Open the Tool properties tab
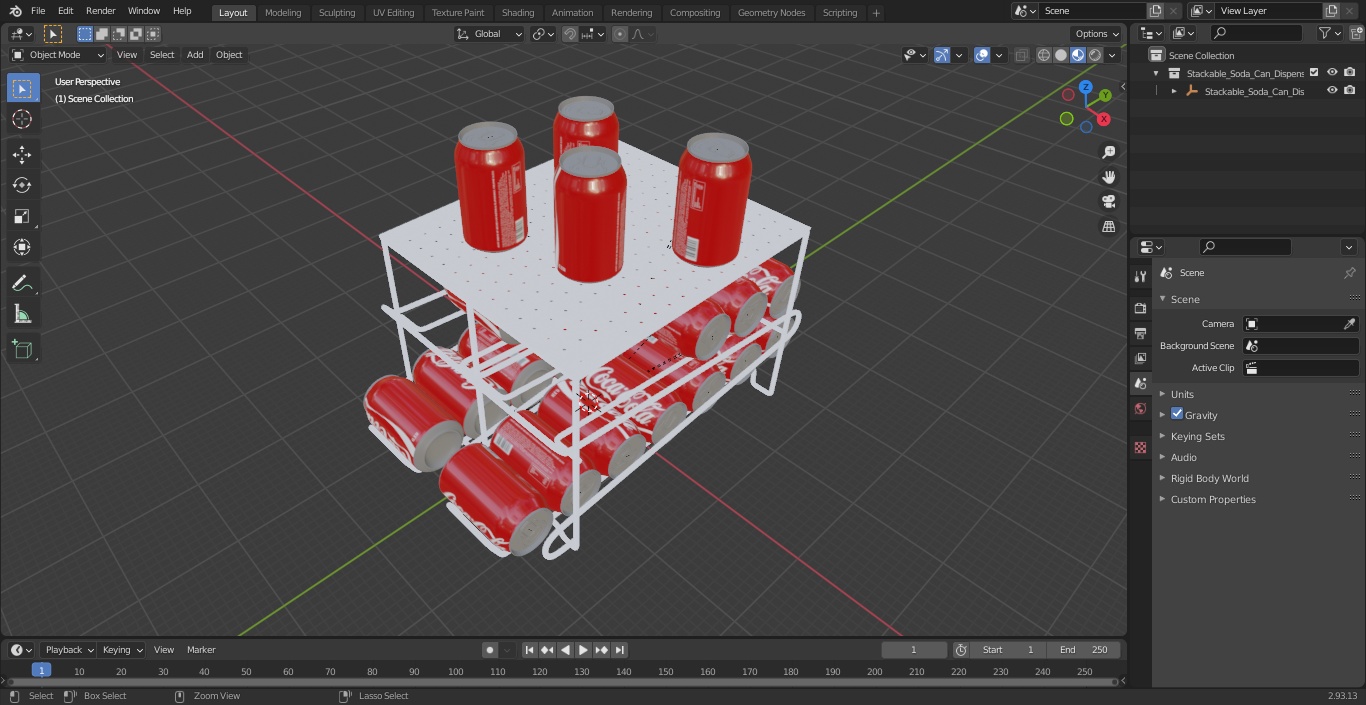Viewport: 1366px width, 705px height. coord(1140,276)
